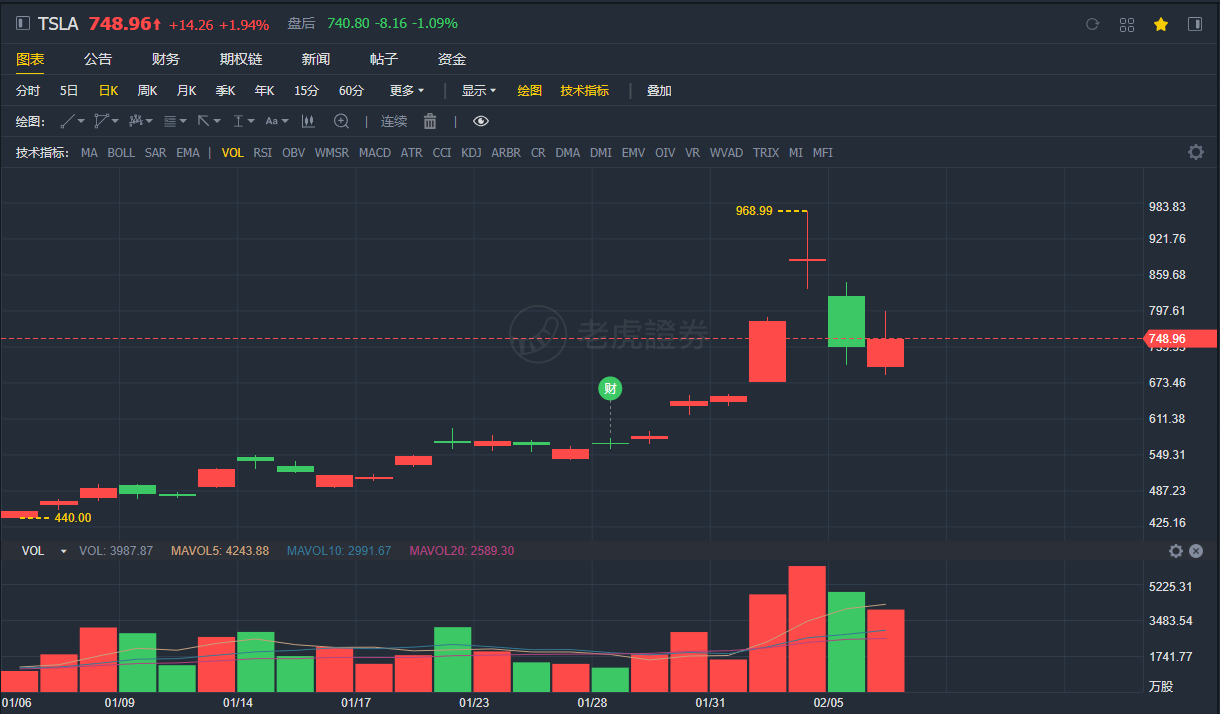
Task: Open the multi-chart grid layout icon
Action: coord(1127,24)
